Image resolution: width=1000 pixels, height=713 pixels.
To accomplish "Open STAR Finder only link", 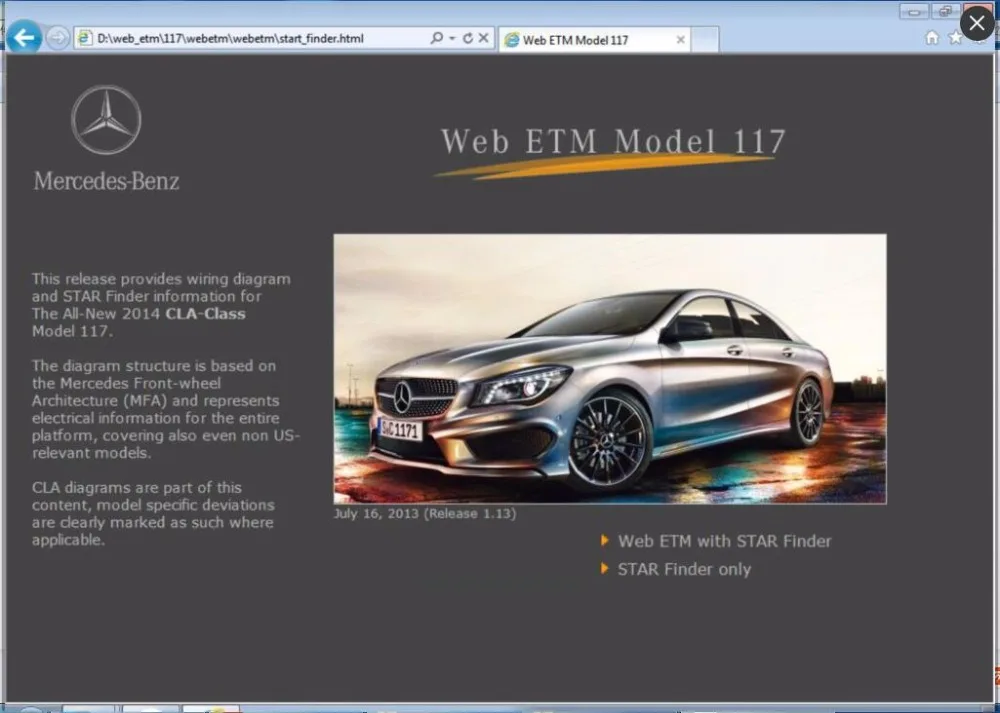I will [x=684, y=570].
